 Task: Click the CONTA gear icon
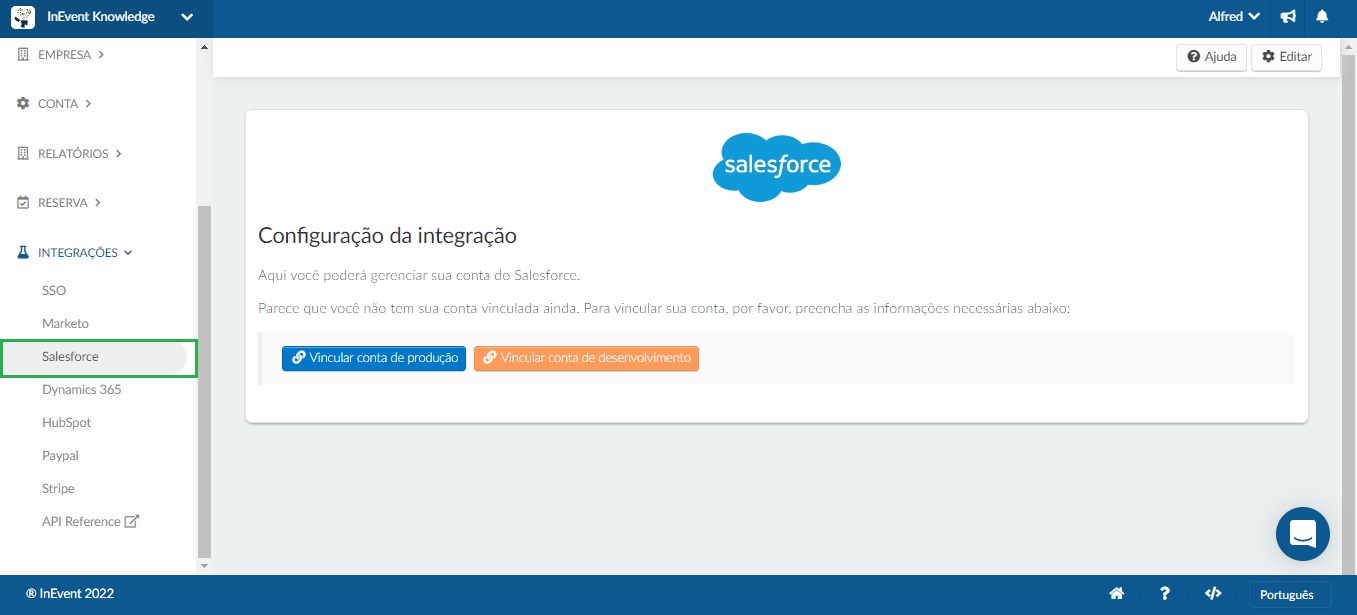pyautogui.click(x=24, y=104)
